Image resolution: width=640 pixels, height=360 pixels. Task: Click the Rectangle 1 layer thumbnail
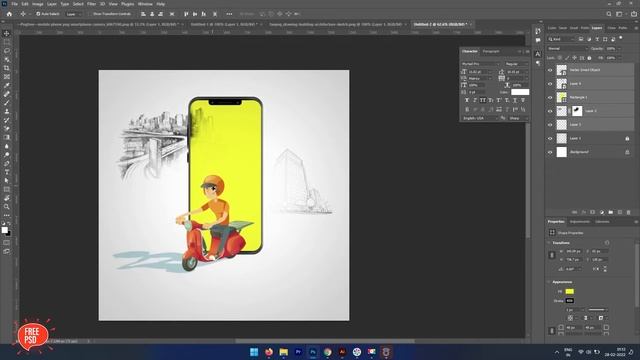pos(562,97)
